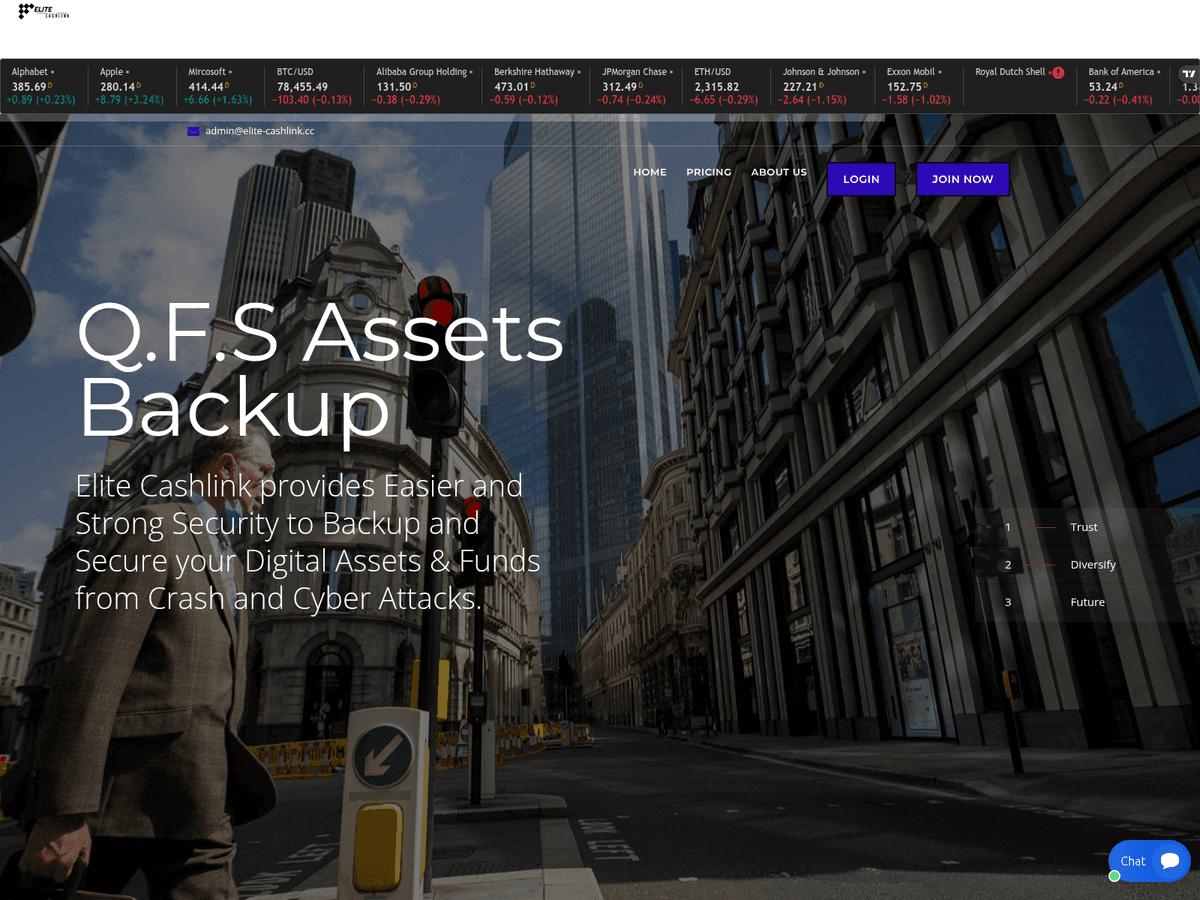The width and height of the screenshot is (1200, 900).
Task: Click the JOIN NOW button
Action: 963,179
